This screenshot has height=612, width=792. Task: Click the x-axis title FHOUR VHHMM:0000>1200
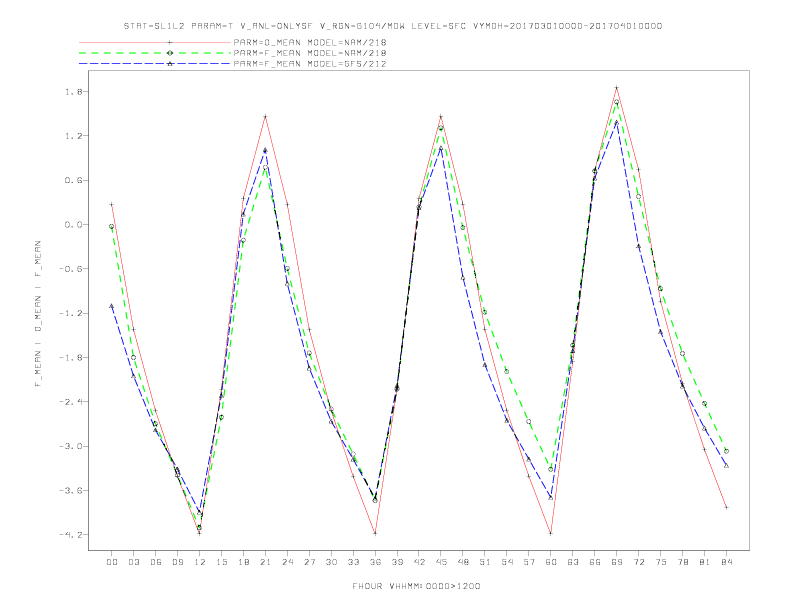click(x=416, y=586)
